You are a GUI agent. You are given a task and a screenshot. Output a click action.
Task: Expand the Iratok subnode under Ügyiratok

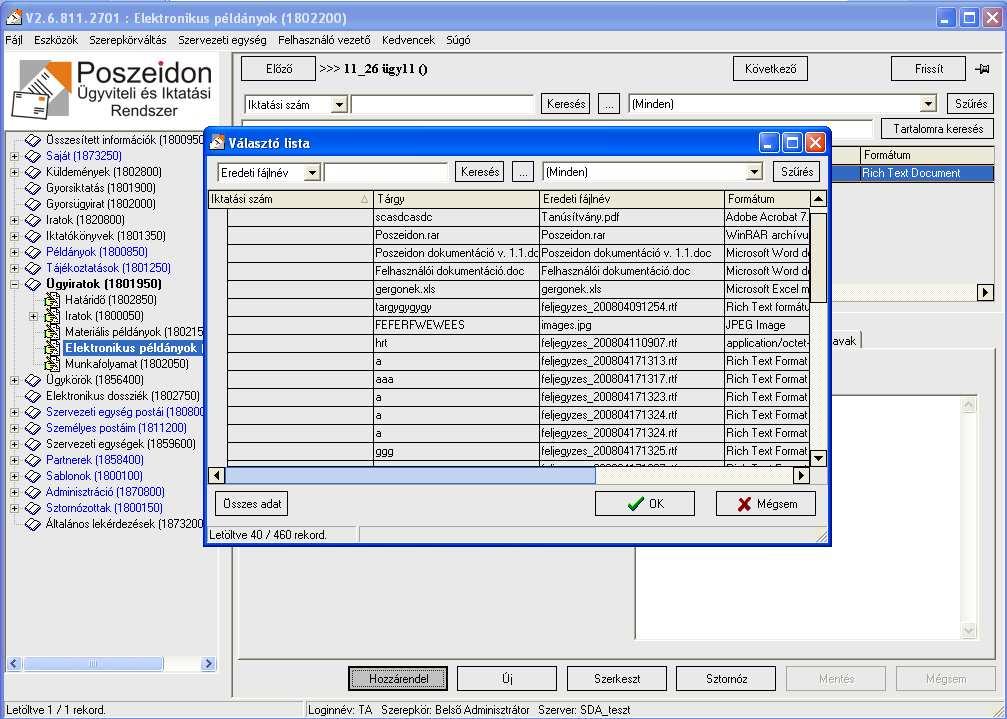33,316
